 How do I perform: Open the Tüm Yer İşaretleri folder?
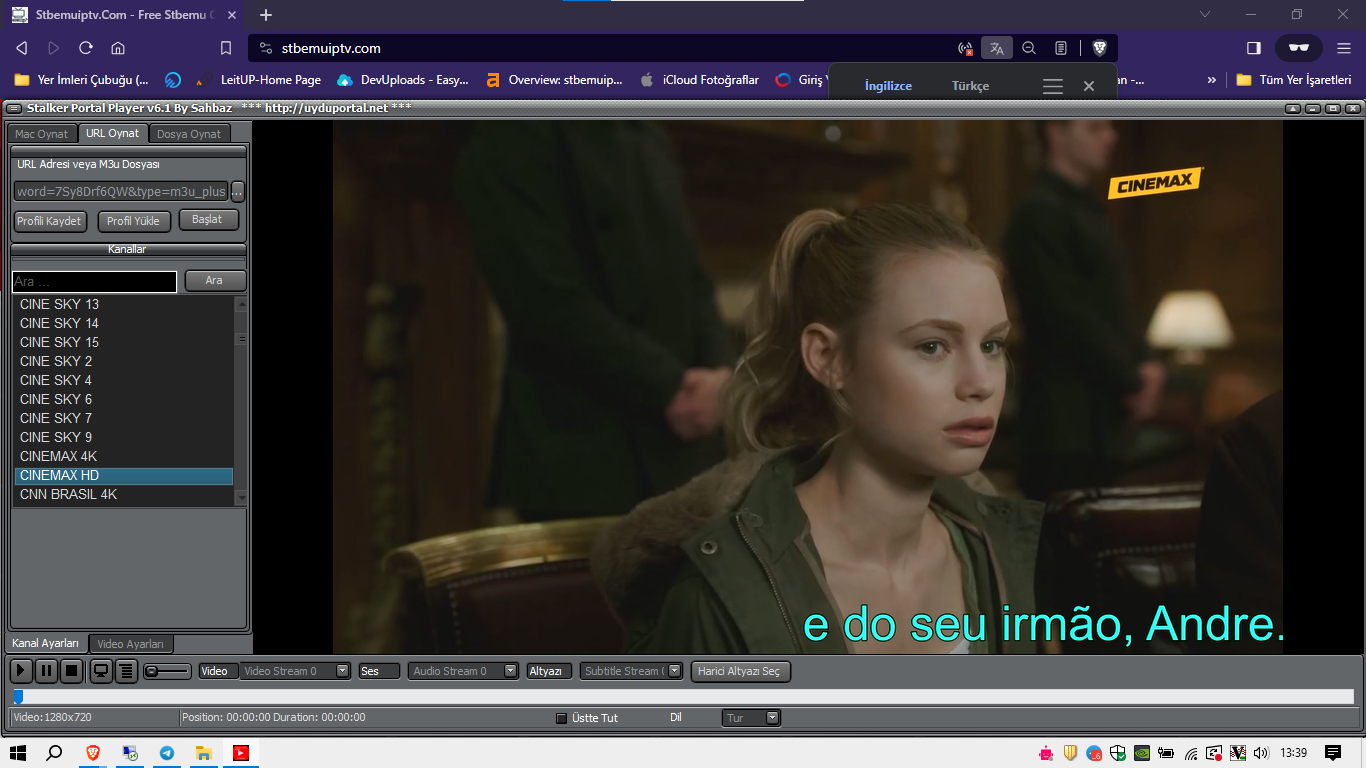(x=1294, y=80)
